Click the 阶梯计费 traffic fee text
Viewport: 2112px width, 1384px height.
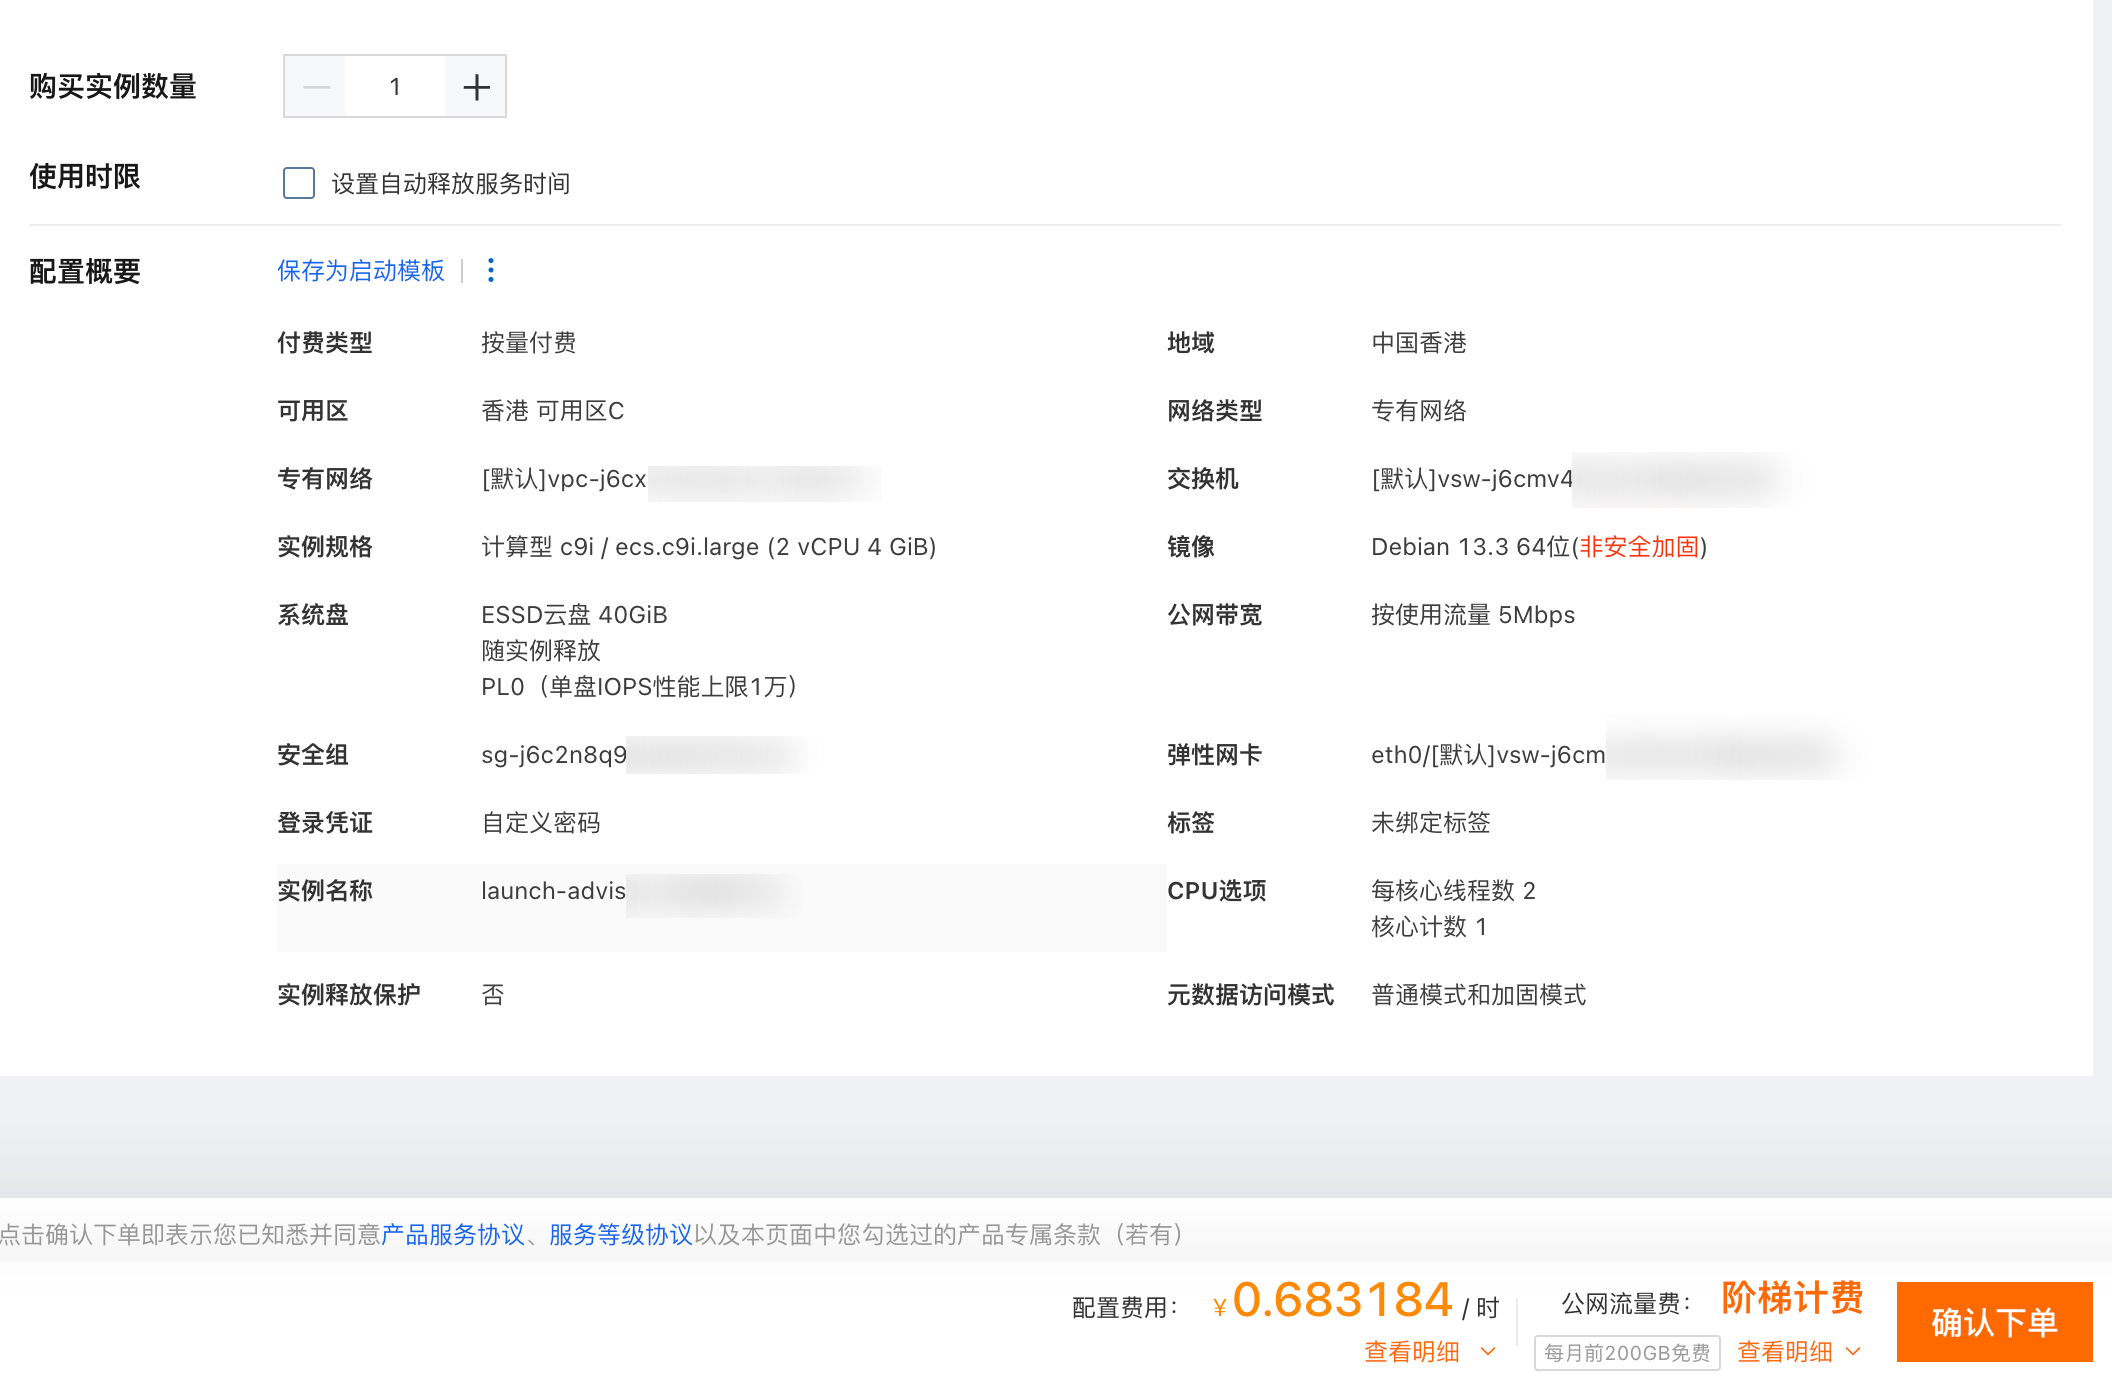(x=1791, y=1298)
